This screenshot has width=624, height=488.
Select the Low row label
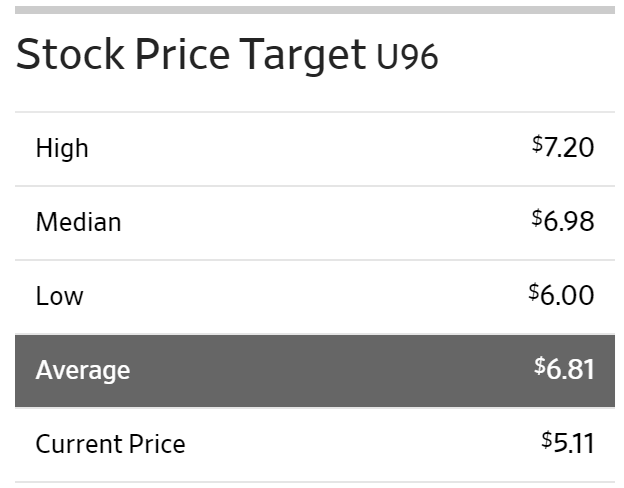point(60,296)
